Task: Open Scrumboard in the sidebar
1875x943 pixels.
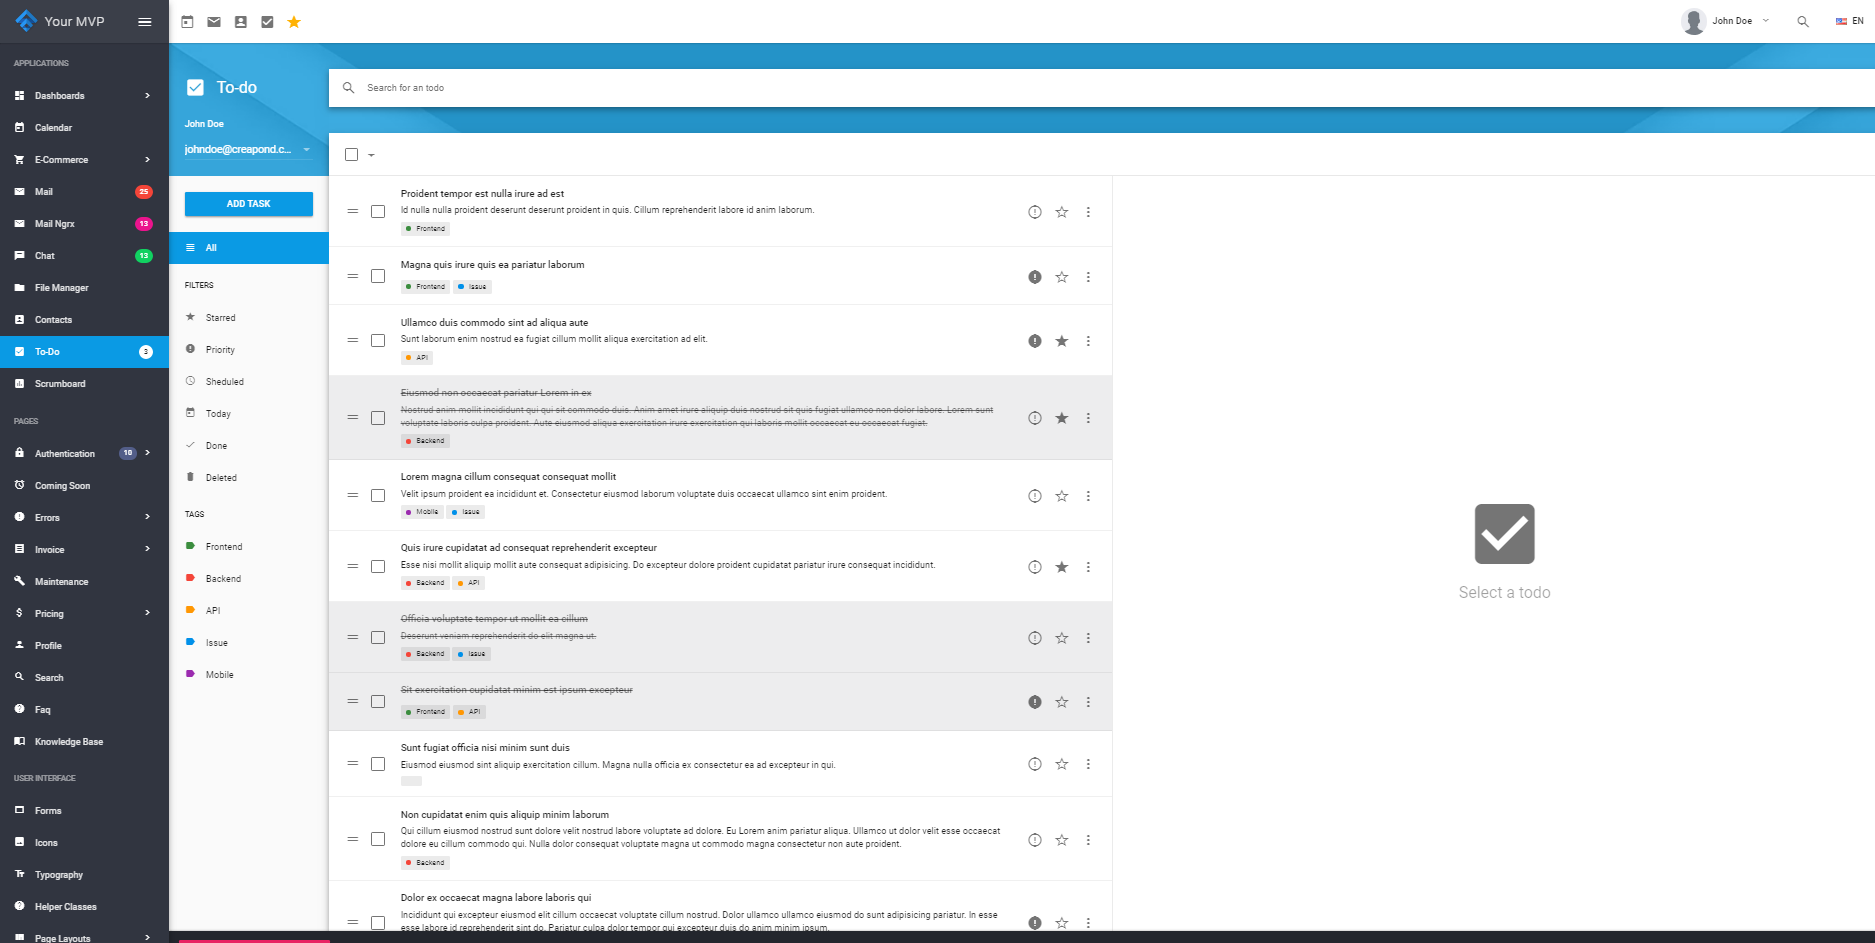Action: 84,384
